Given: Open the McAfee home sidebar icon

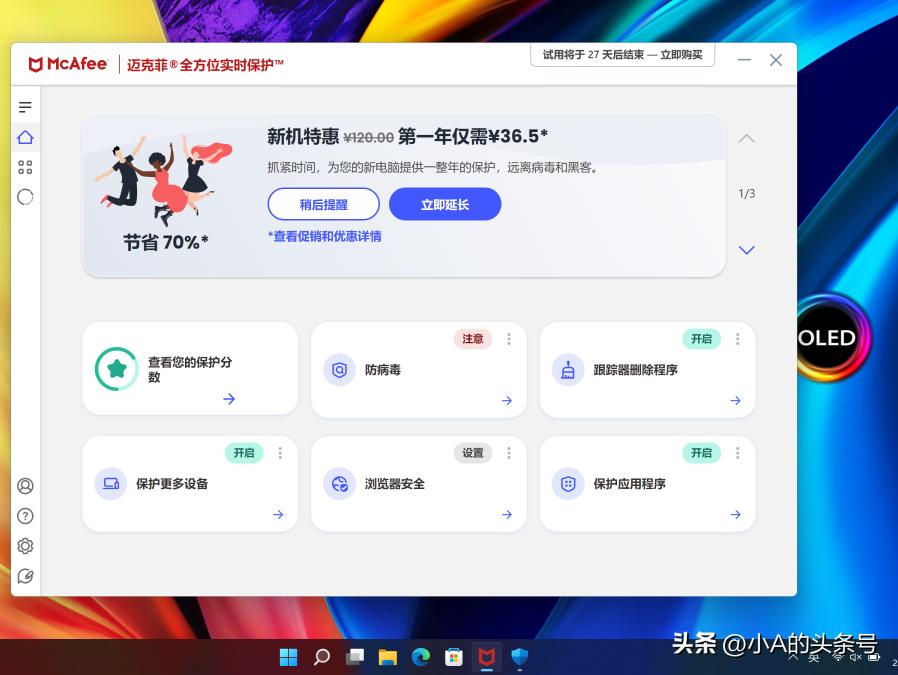Looking at the screenshot, I should tap(25, 137).
